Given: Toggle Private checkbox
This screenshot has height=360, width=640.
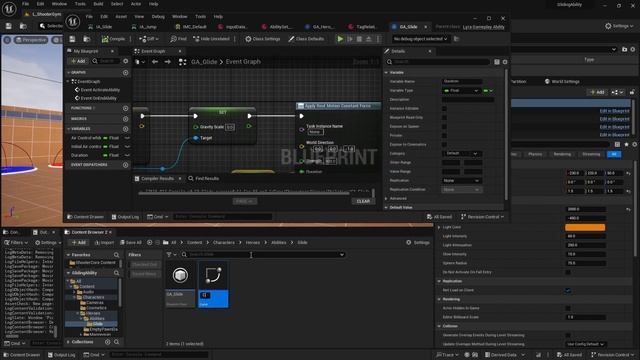Looking at the screenshot, I should [444, 136].
